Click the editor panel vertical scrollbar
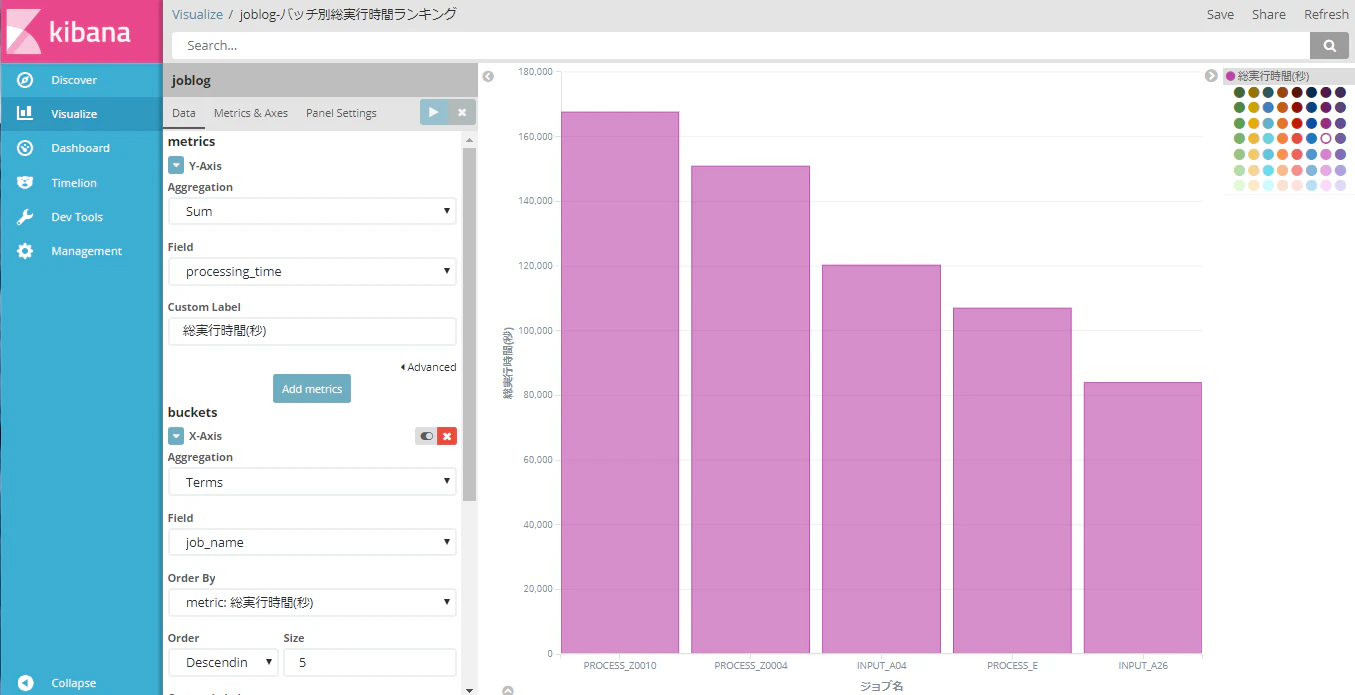The height and width of the screenshot is (695, 1355). pyautogui.click(x=469, y=324)
